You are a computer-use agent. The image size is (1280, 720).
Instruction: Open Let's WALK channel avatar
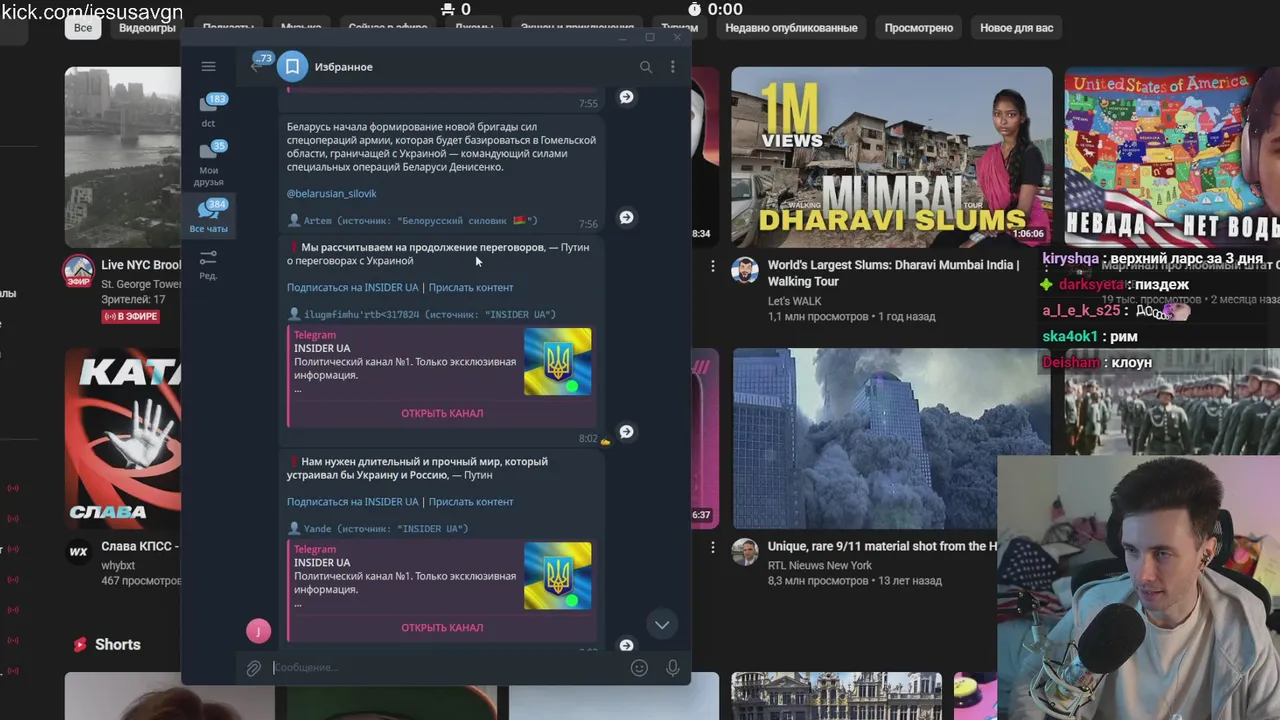click(x=744, y=271)
